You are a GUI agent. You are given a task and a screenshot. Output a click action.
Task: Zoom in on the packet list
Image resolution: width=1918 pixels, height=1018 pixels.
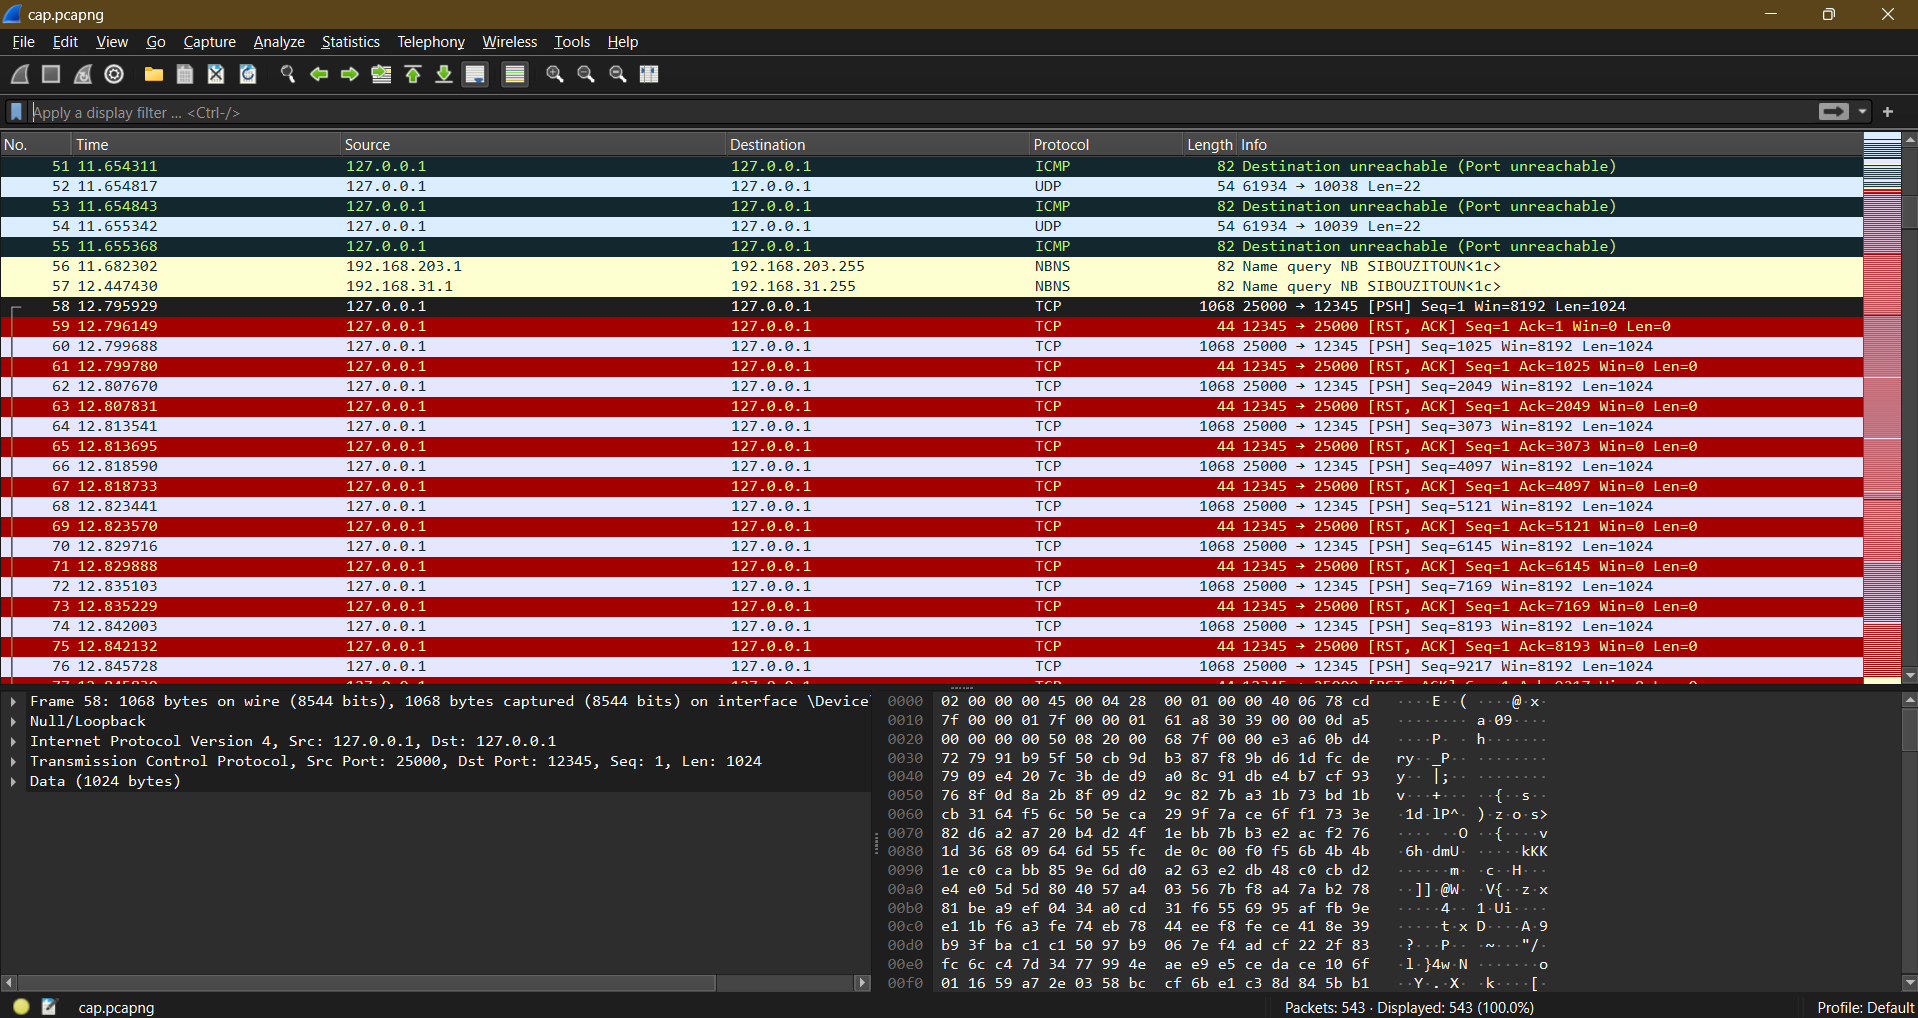(x=553, y=74)
